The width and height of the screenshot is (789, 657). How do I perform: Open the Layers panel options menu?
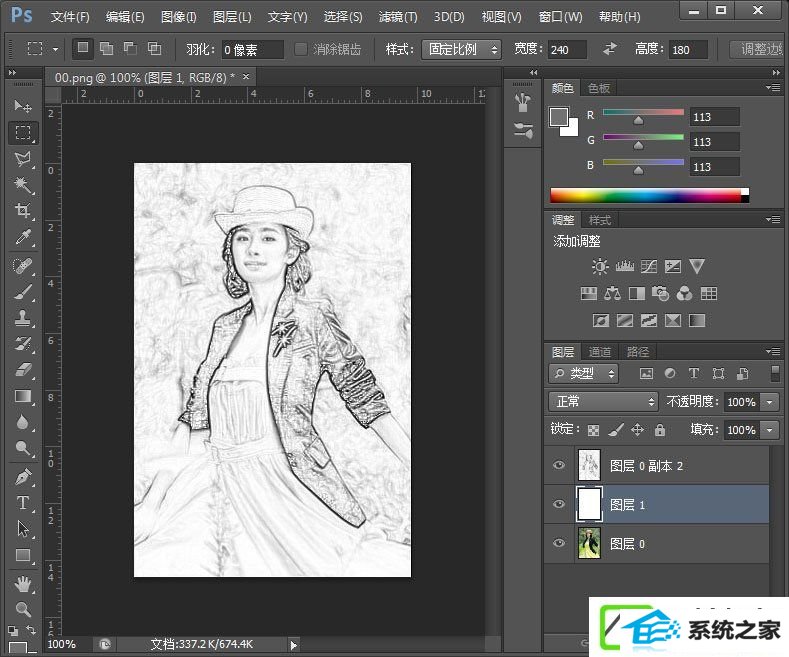773,351
